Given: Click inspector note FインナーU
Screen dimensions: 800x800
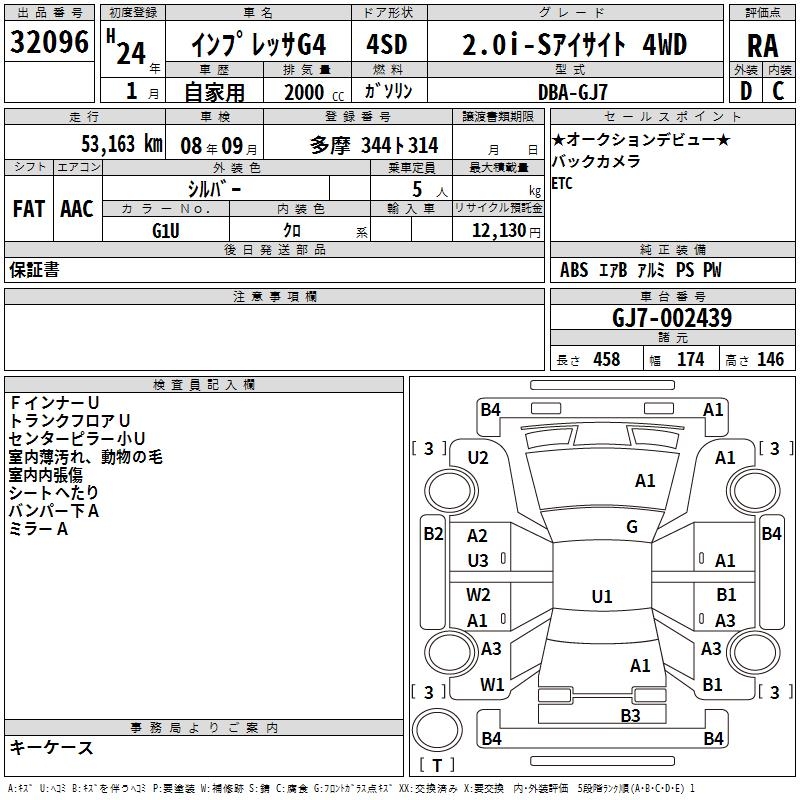Looking at the screenshot, I should coord(55,403).
